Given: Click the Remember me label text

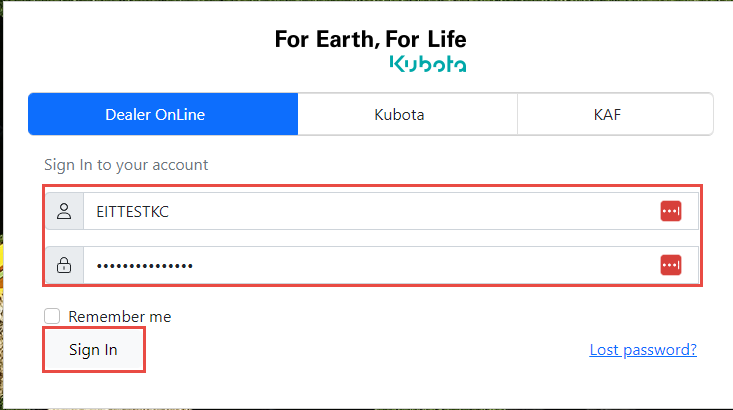Looking at the screenshot, I should pos(120,316).
